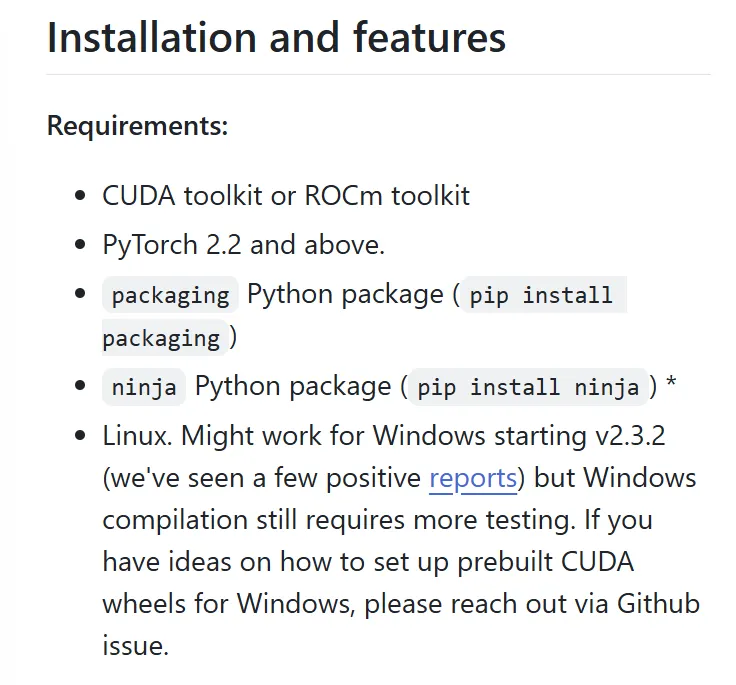Click the "PyTorch 2.2 and above." line
736x685 pixels.
point(243,244)
